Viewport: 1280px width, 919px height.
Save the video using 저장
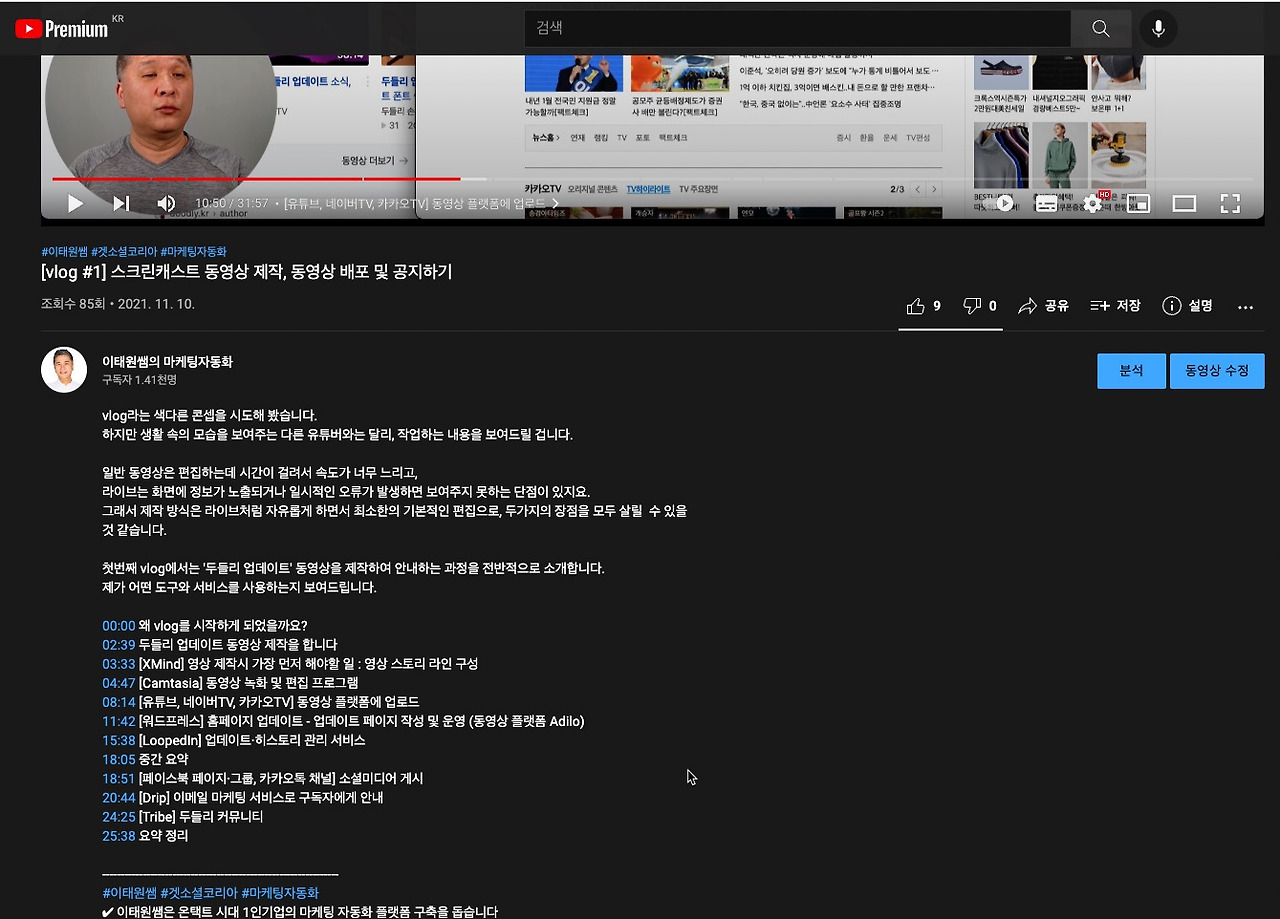coord(1115,306)
